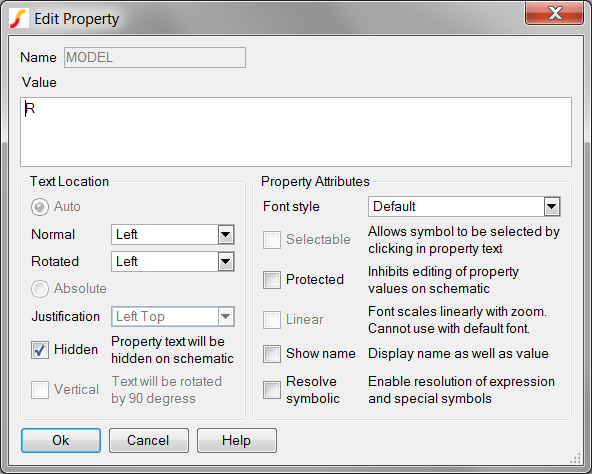Click the Ok button

coord(61,440)
